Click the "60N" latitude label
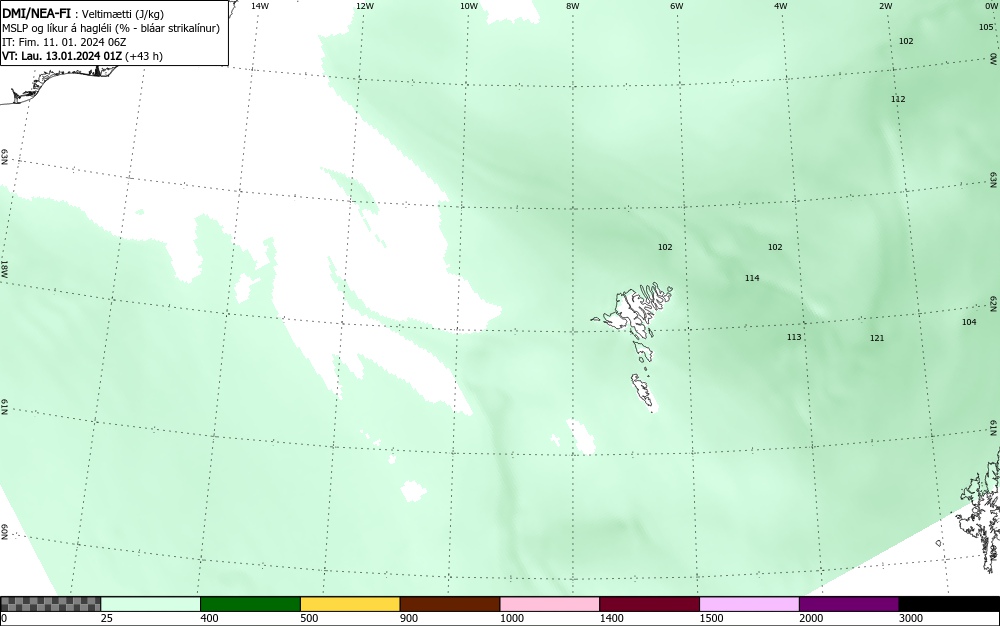 pyautogui.click(x=4, y=532)
